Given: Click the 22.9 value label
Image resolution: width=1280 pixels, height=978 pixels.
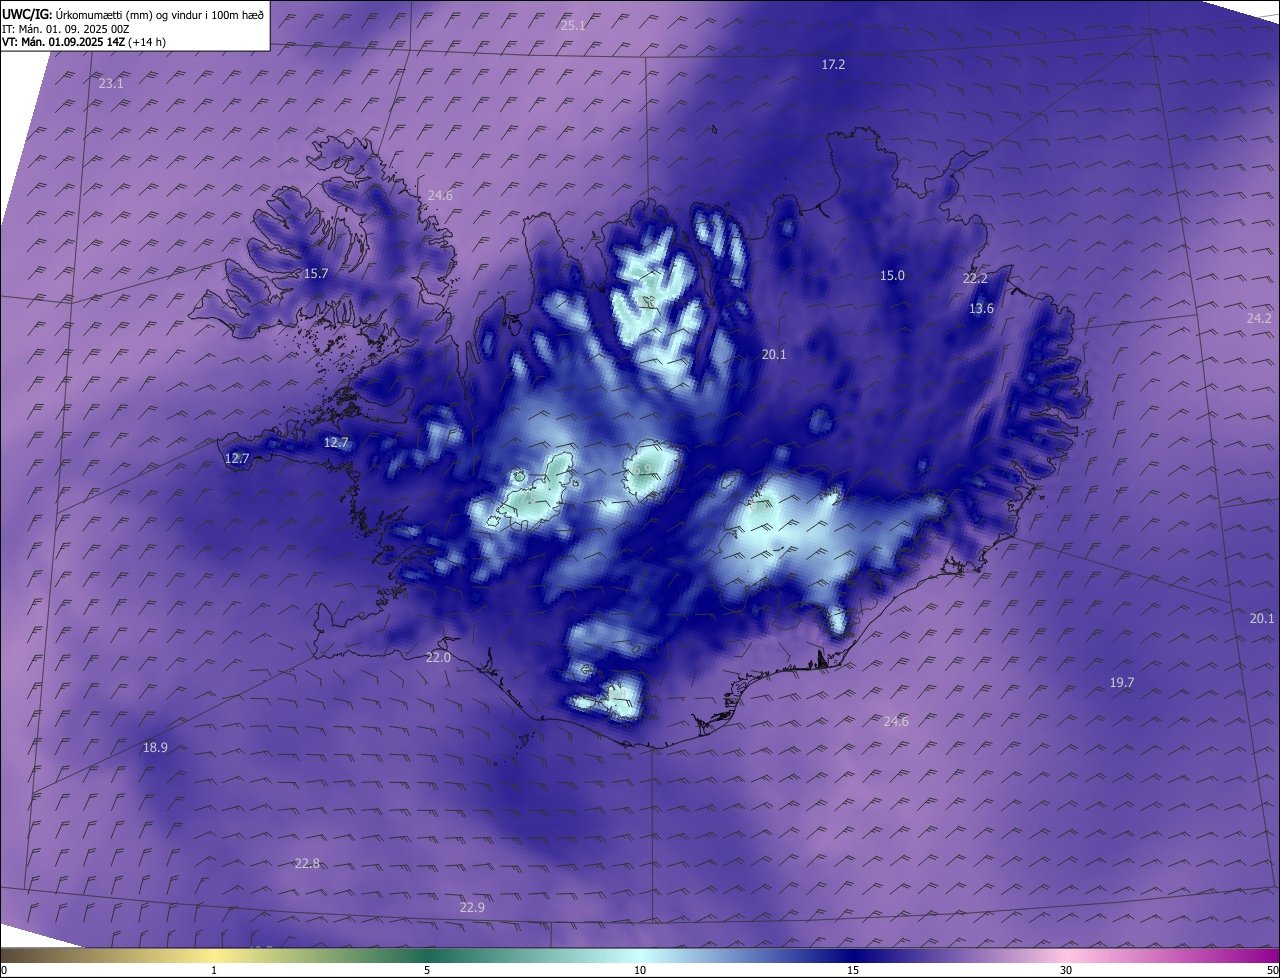Looking at the screenshot, I should coord(472,907).
